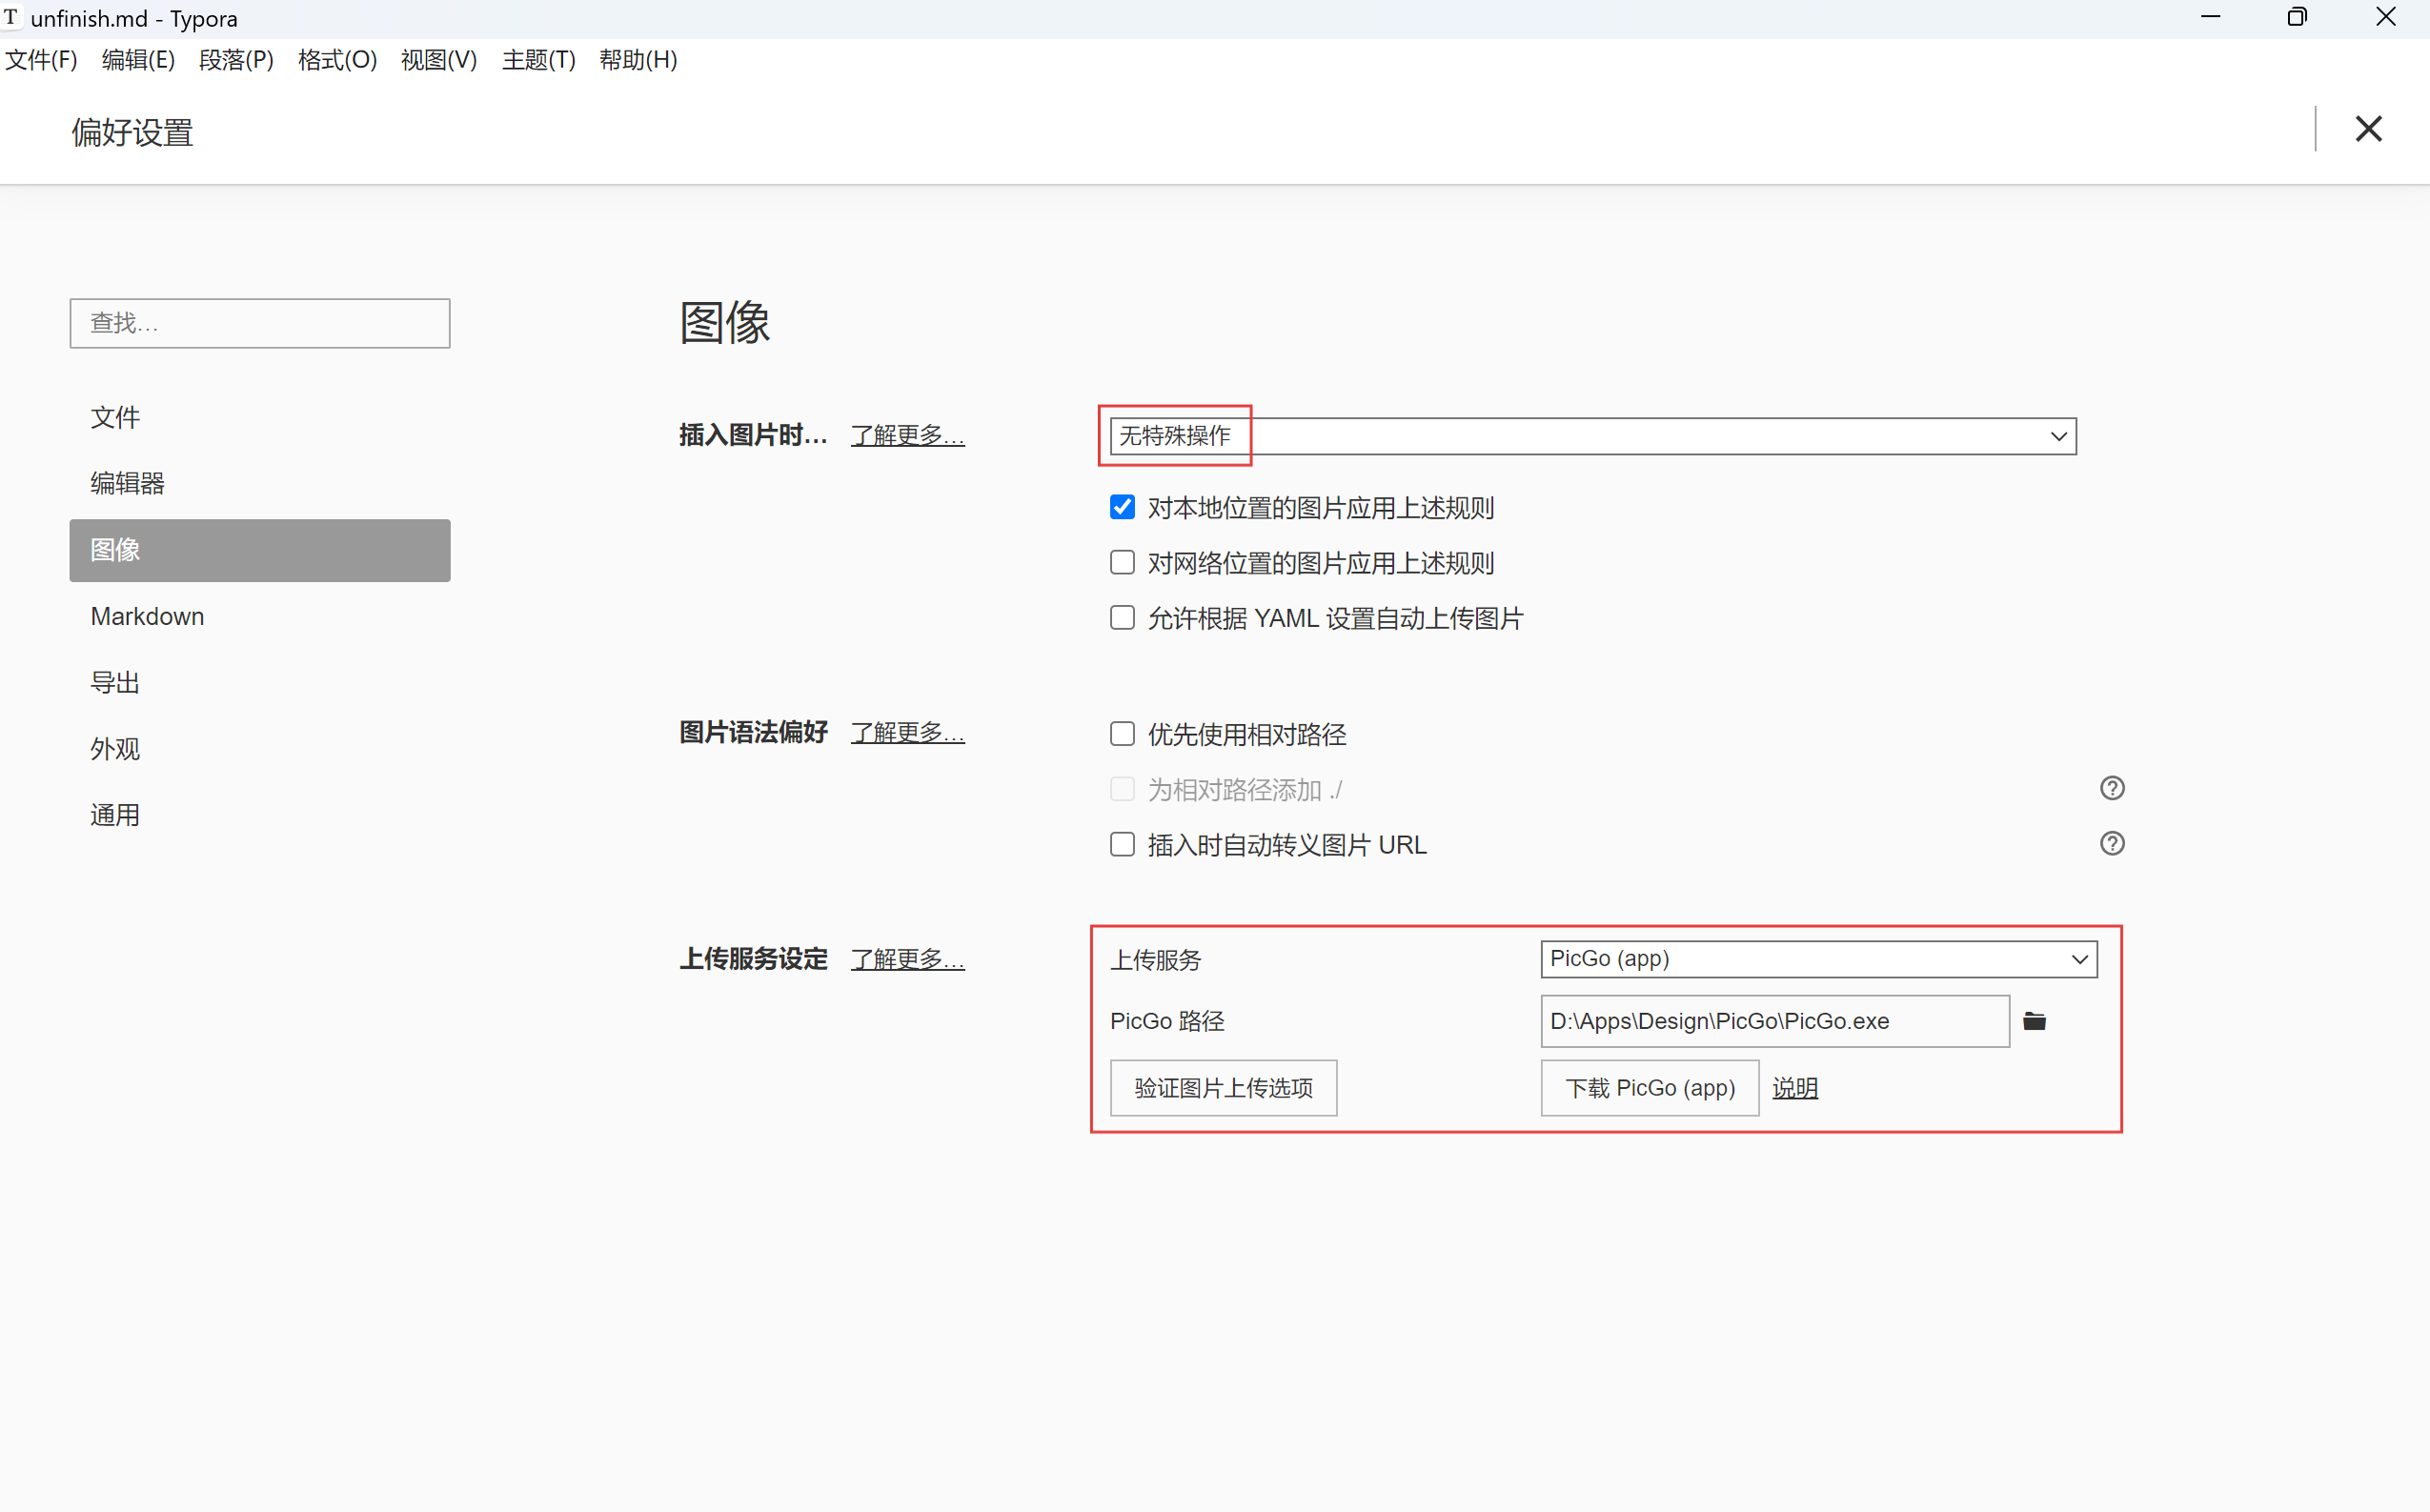Open the 文件(F) menu
Image resolution: width=2430 pixels, height=1512 pixels.
pos(41,60)
